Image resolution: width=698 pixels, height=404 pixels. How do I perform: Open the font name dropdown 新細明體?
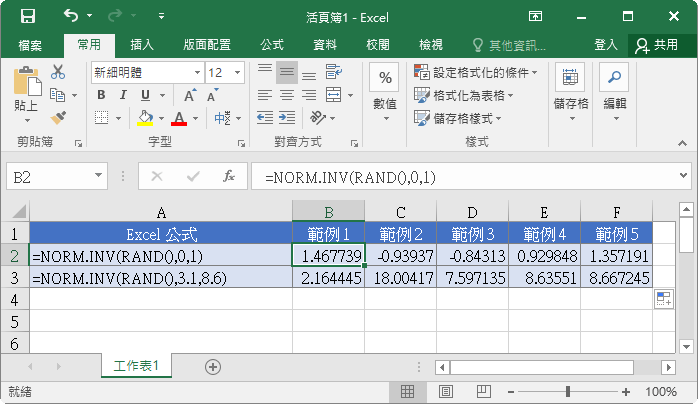coord(197,73)
